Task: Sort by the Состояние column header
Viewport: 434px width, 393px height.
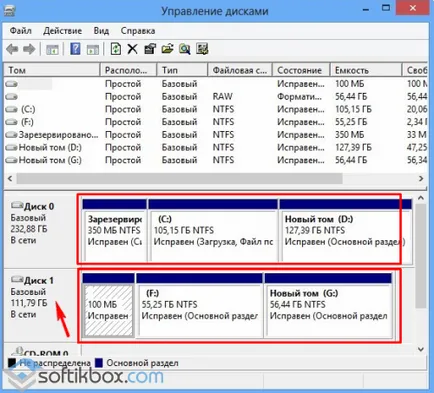Action: pyautogui.click(x=301, y=70)
